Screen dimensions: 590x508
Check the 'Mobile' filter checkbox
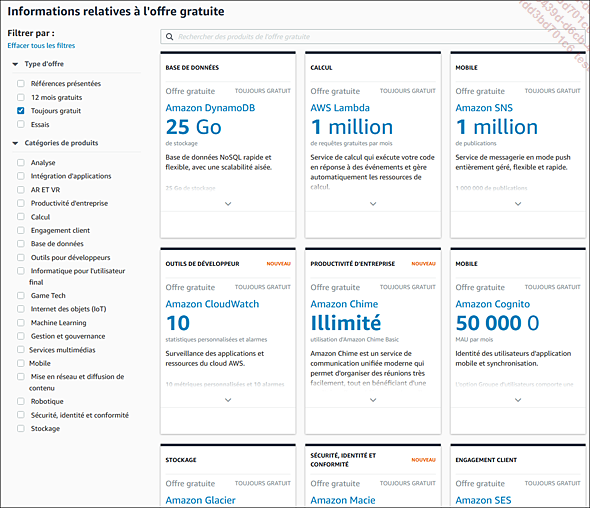[x=21, y=363]
